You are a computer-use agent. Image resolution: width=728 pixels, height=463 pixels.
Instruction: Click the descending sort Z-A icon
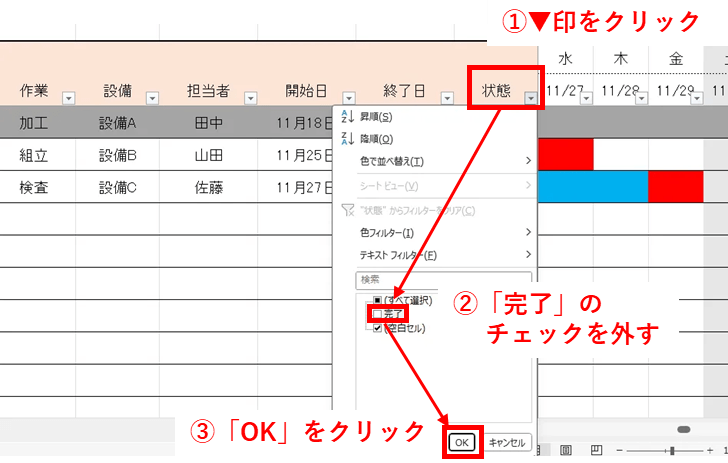point(348,138)
